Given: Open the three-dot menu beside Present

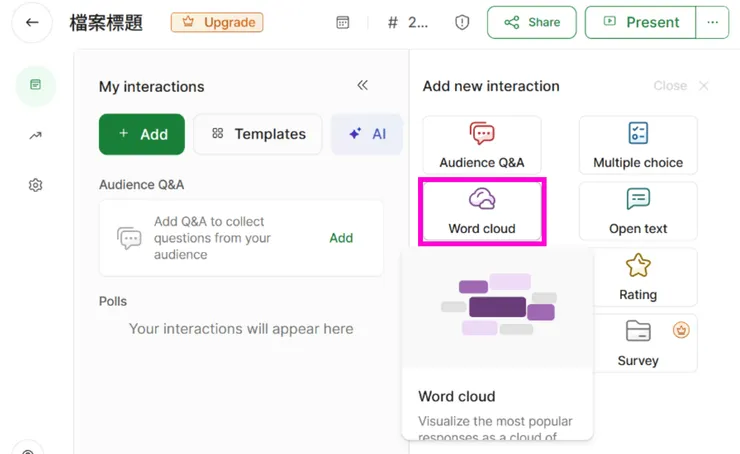Looking at the screenshot, I should tap(712, 22).
